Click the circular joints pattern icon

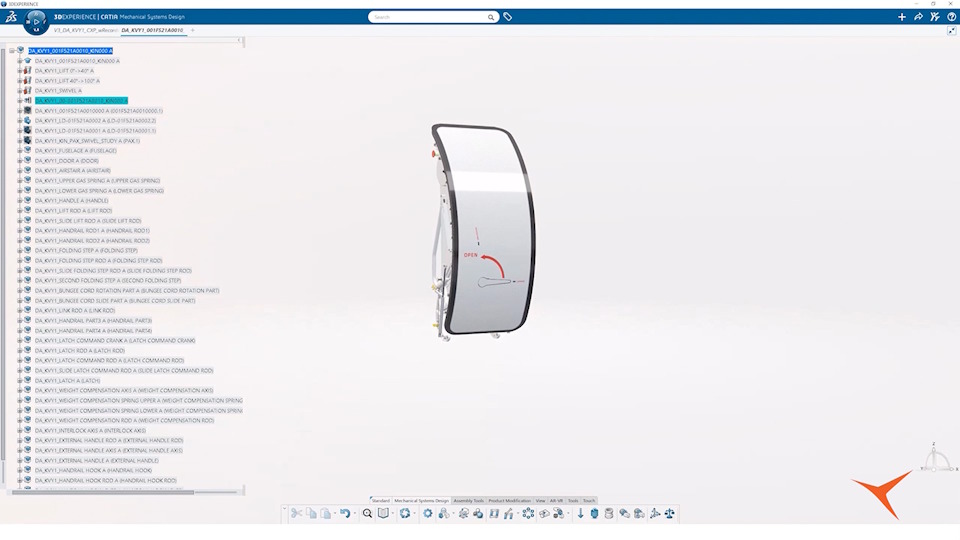528,514
